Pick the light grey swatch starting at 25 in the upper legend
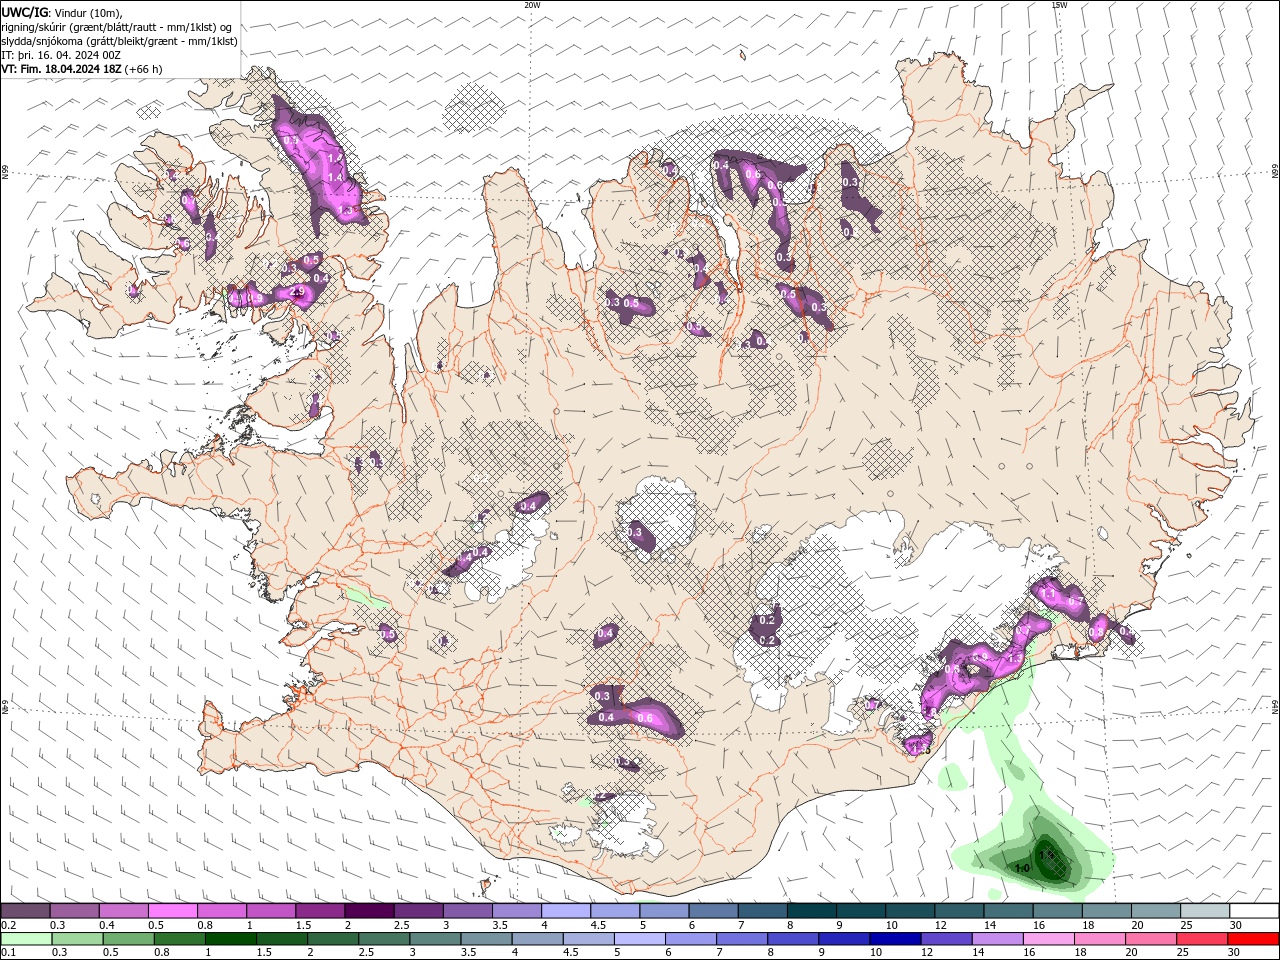Screen dimensions: 1280x960 click(1205, 911)
